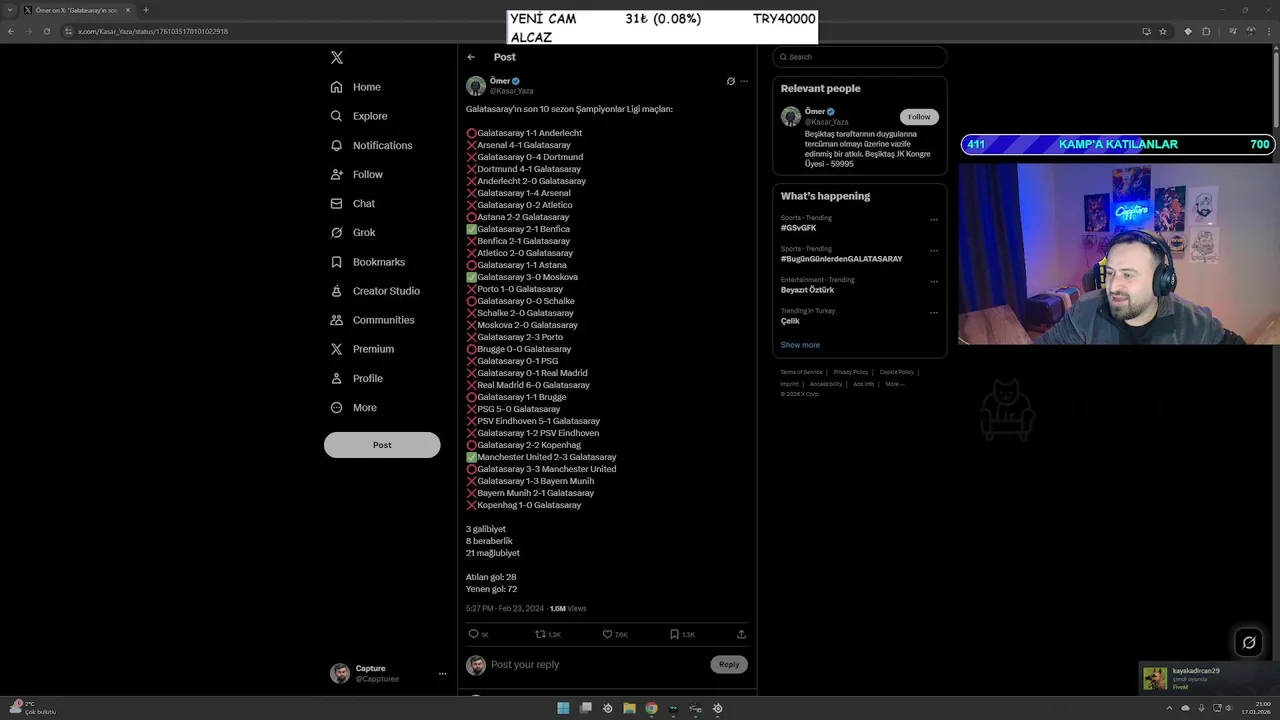
Task: Open options for the Çelik trend
Action: coord(934,312)
